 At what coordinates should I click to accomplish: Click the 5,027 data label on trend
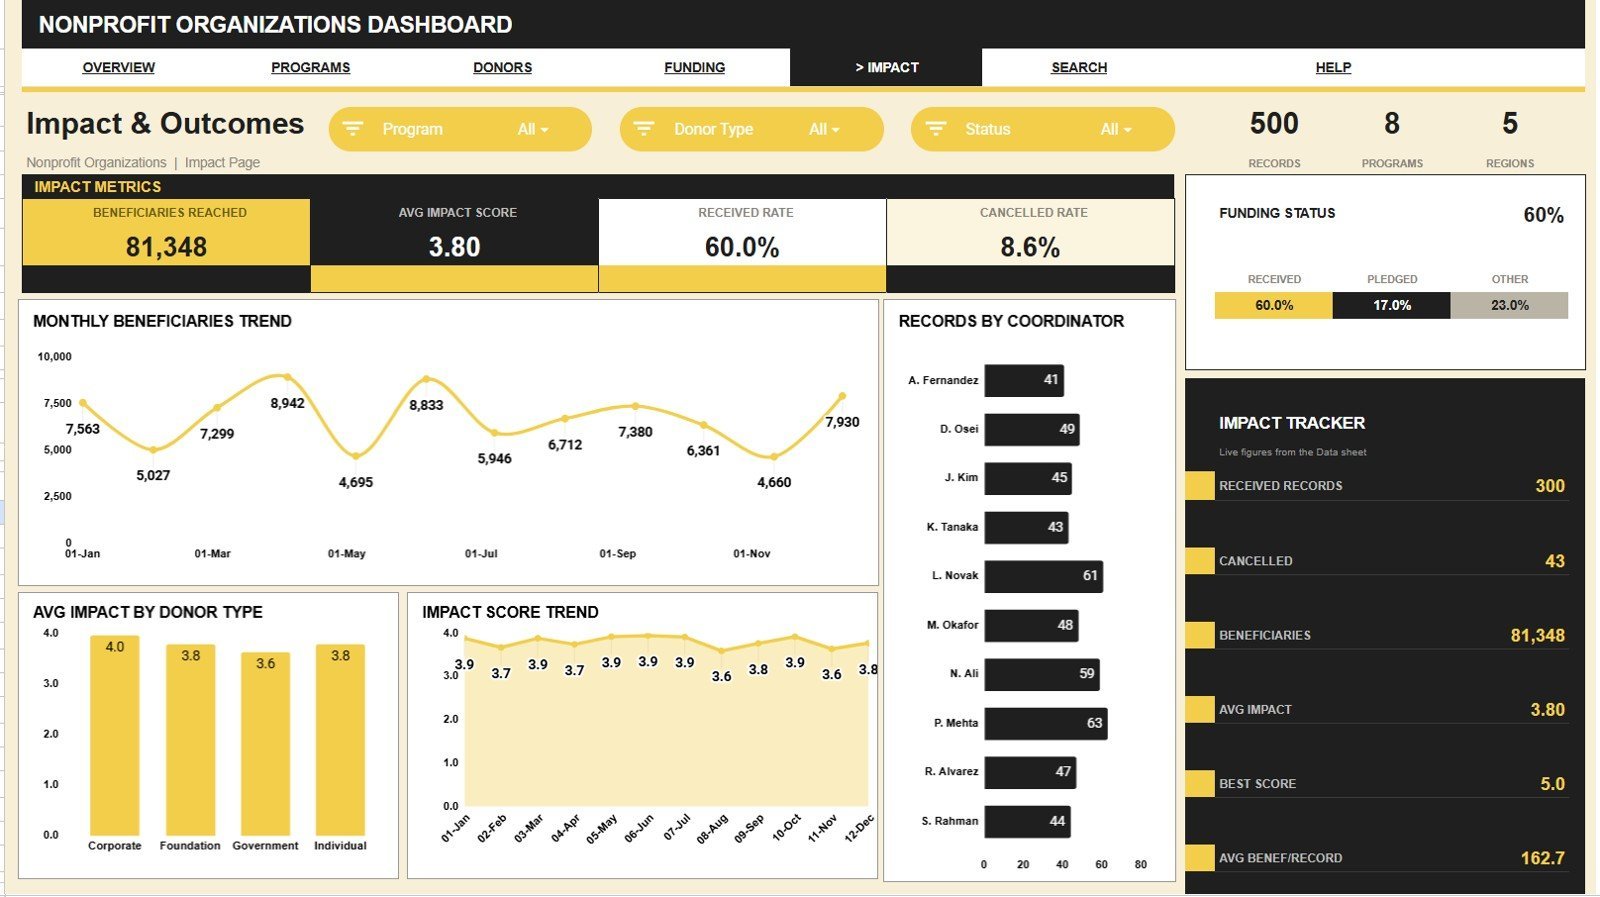(153, 475)
